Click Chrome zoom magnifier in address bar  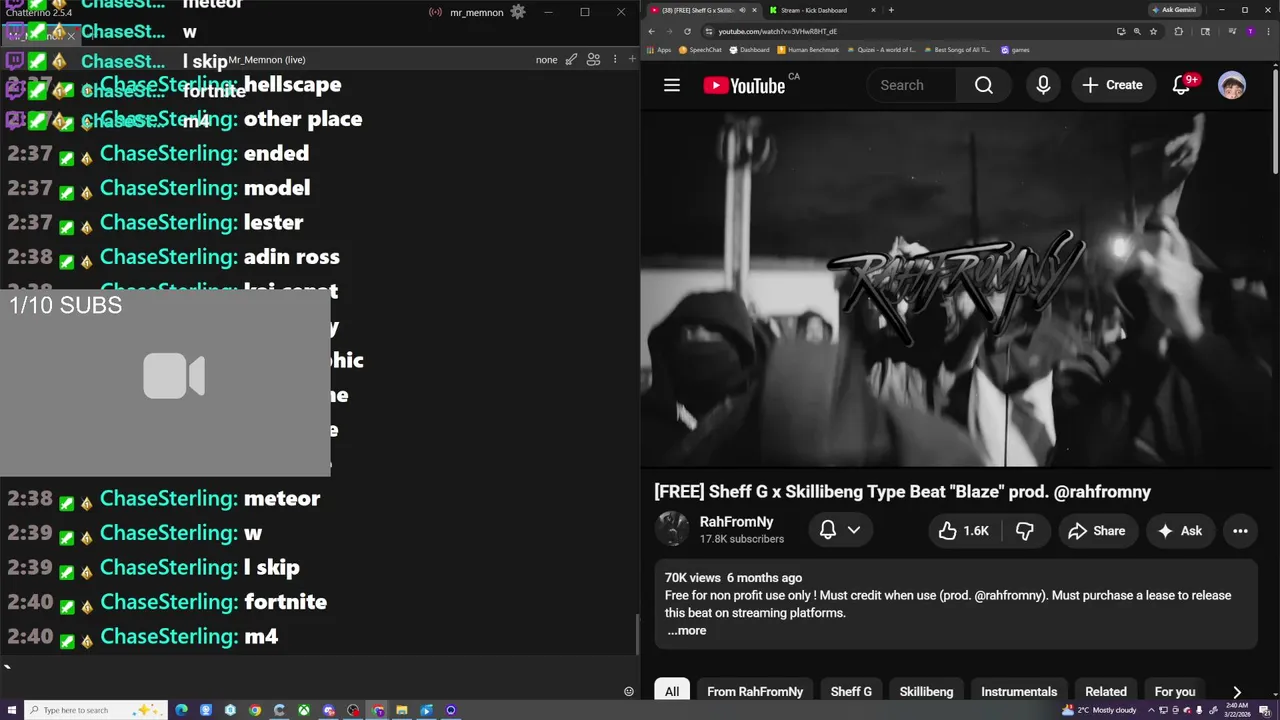(1137, 31)
